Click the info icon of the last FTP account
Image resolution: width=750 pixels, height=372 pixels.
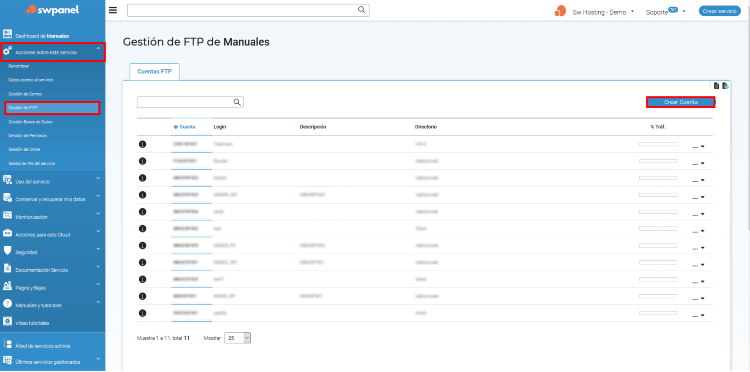pyautogui.click(x=142, y=313)
